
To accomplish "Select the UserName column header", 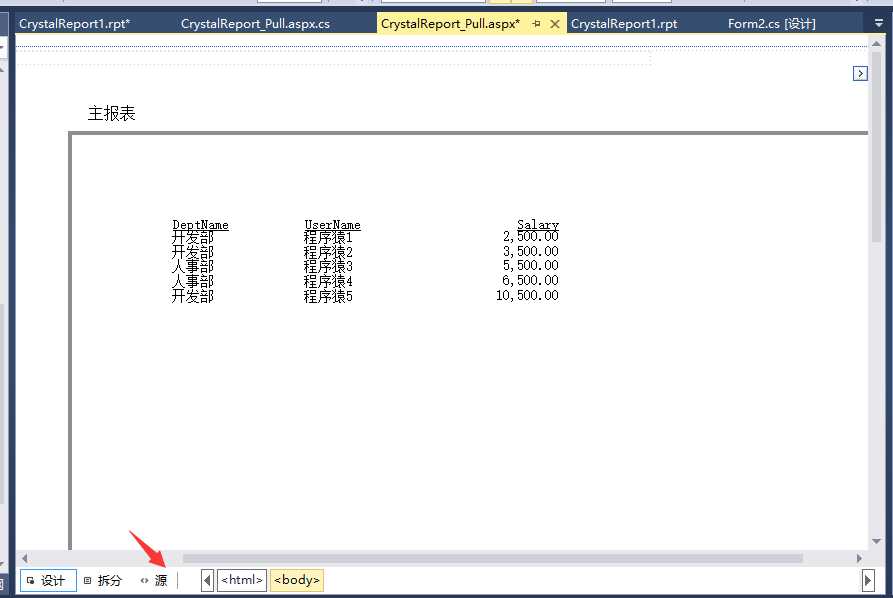I will 332,224.
